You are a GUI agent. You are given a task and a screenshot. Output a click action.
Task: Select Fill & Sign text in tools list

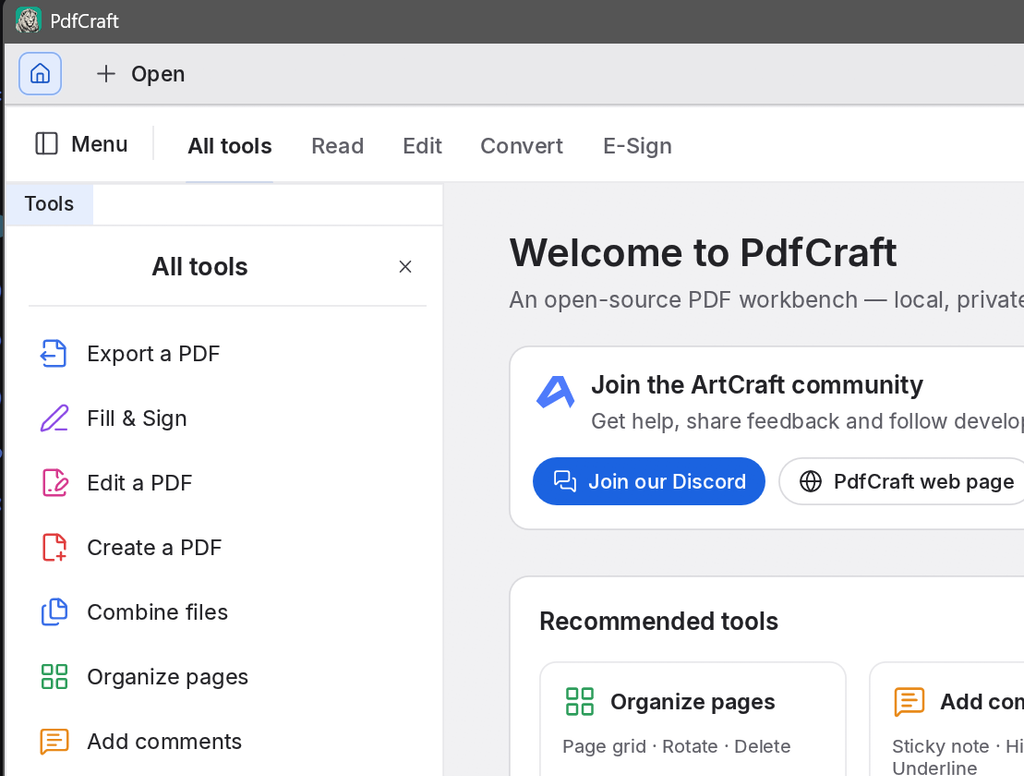click(137, 418)
